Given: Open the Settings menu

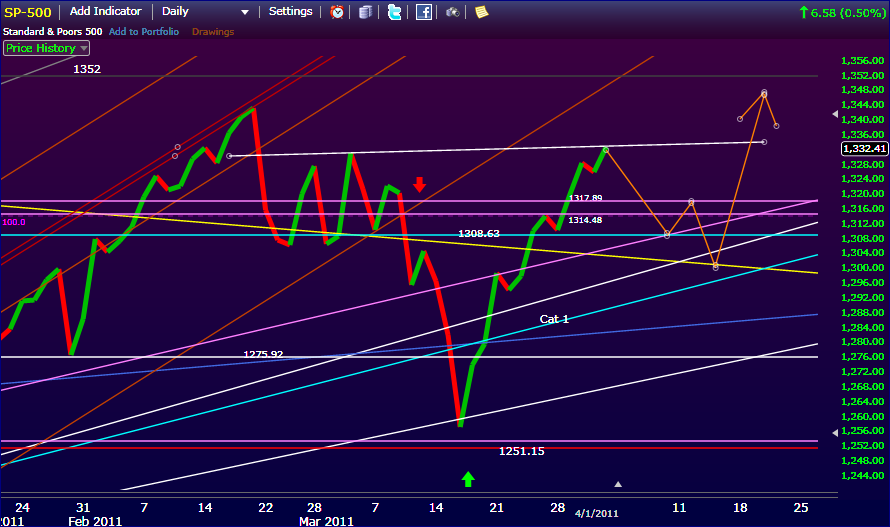Looking at the screenshot, I should point(291,11).
